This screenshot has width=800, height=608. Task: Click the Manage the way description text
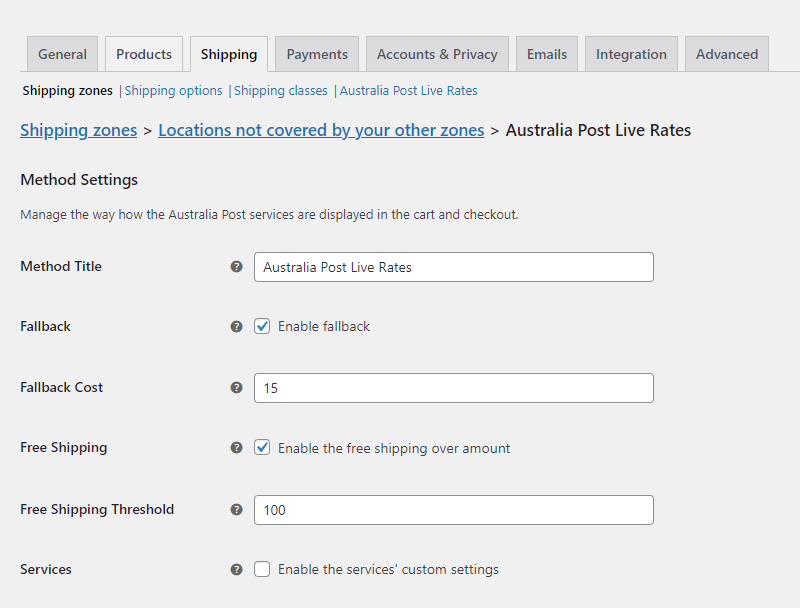[x=269, y=215]
